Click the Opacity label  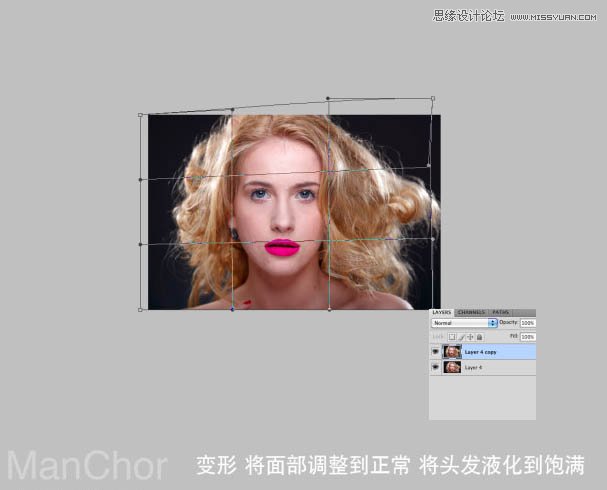click(508, 322)
